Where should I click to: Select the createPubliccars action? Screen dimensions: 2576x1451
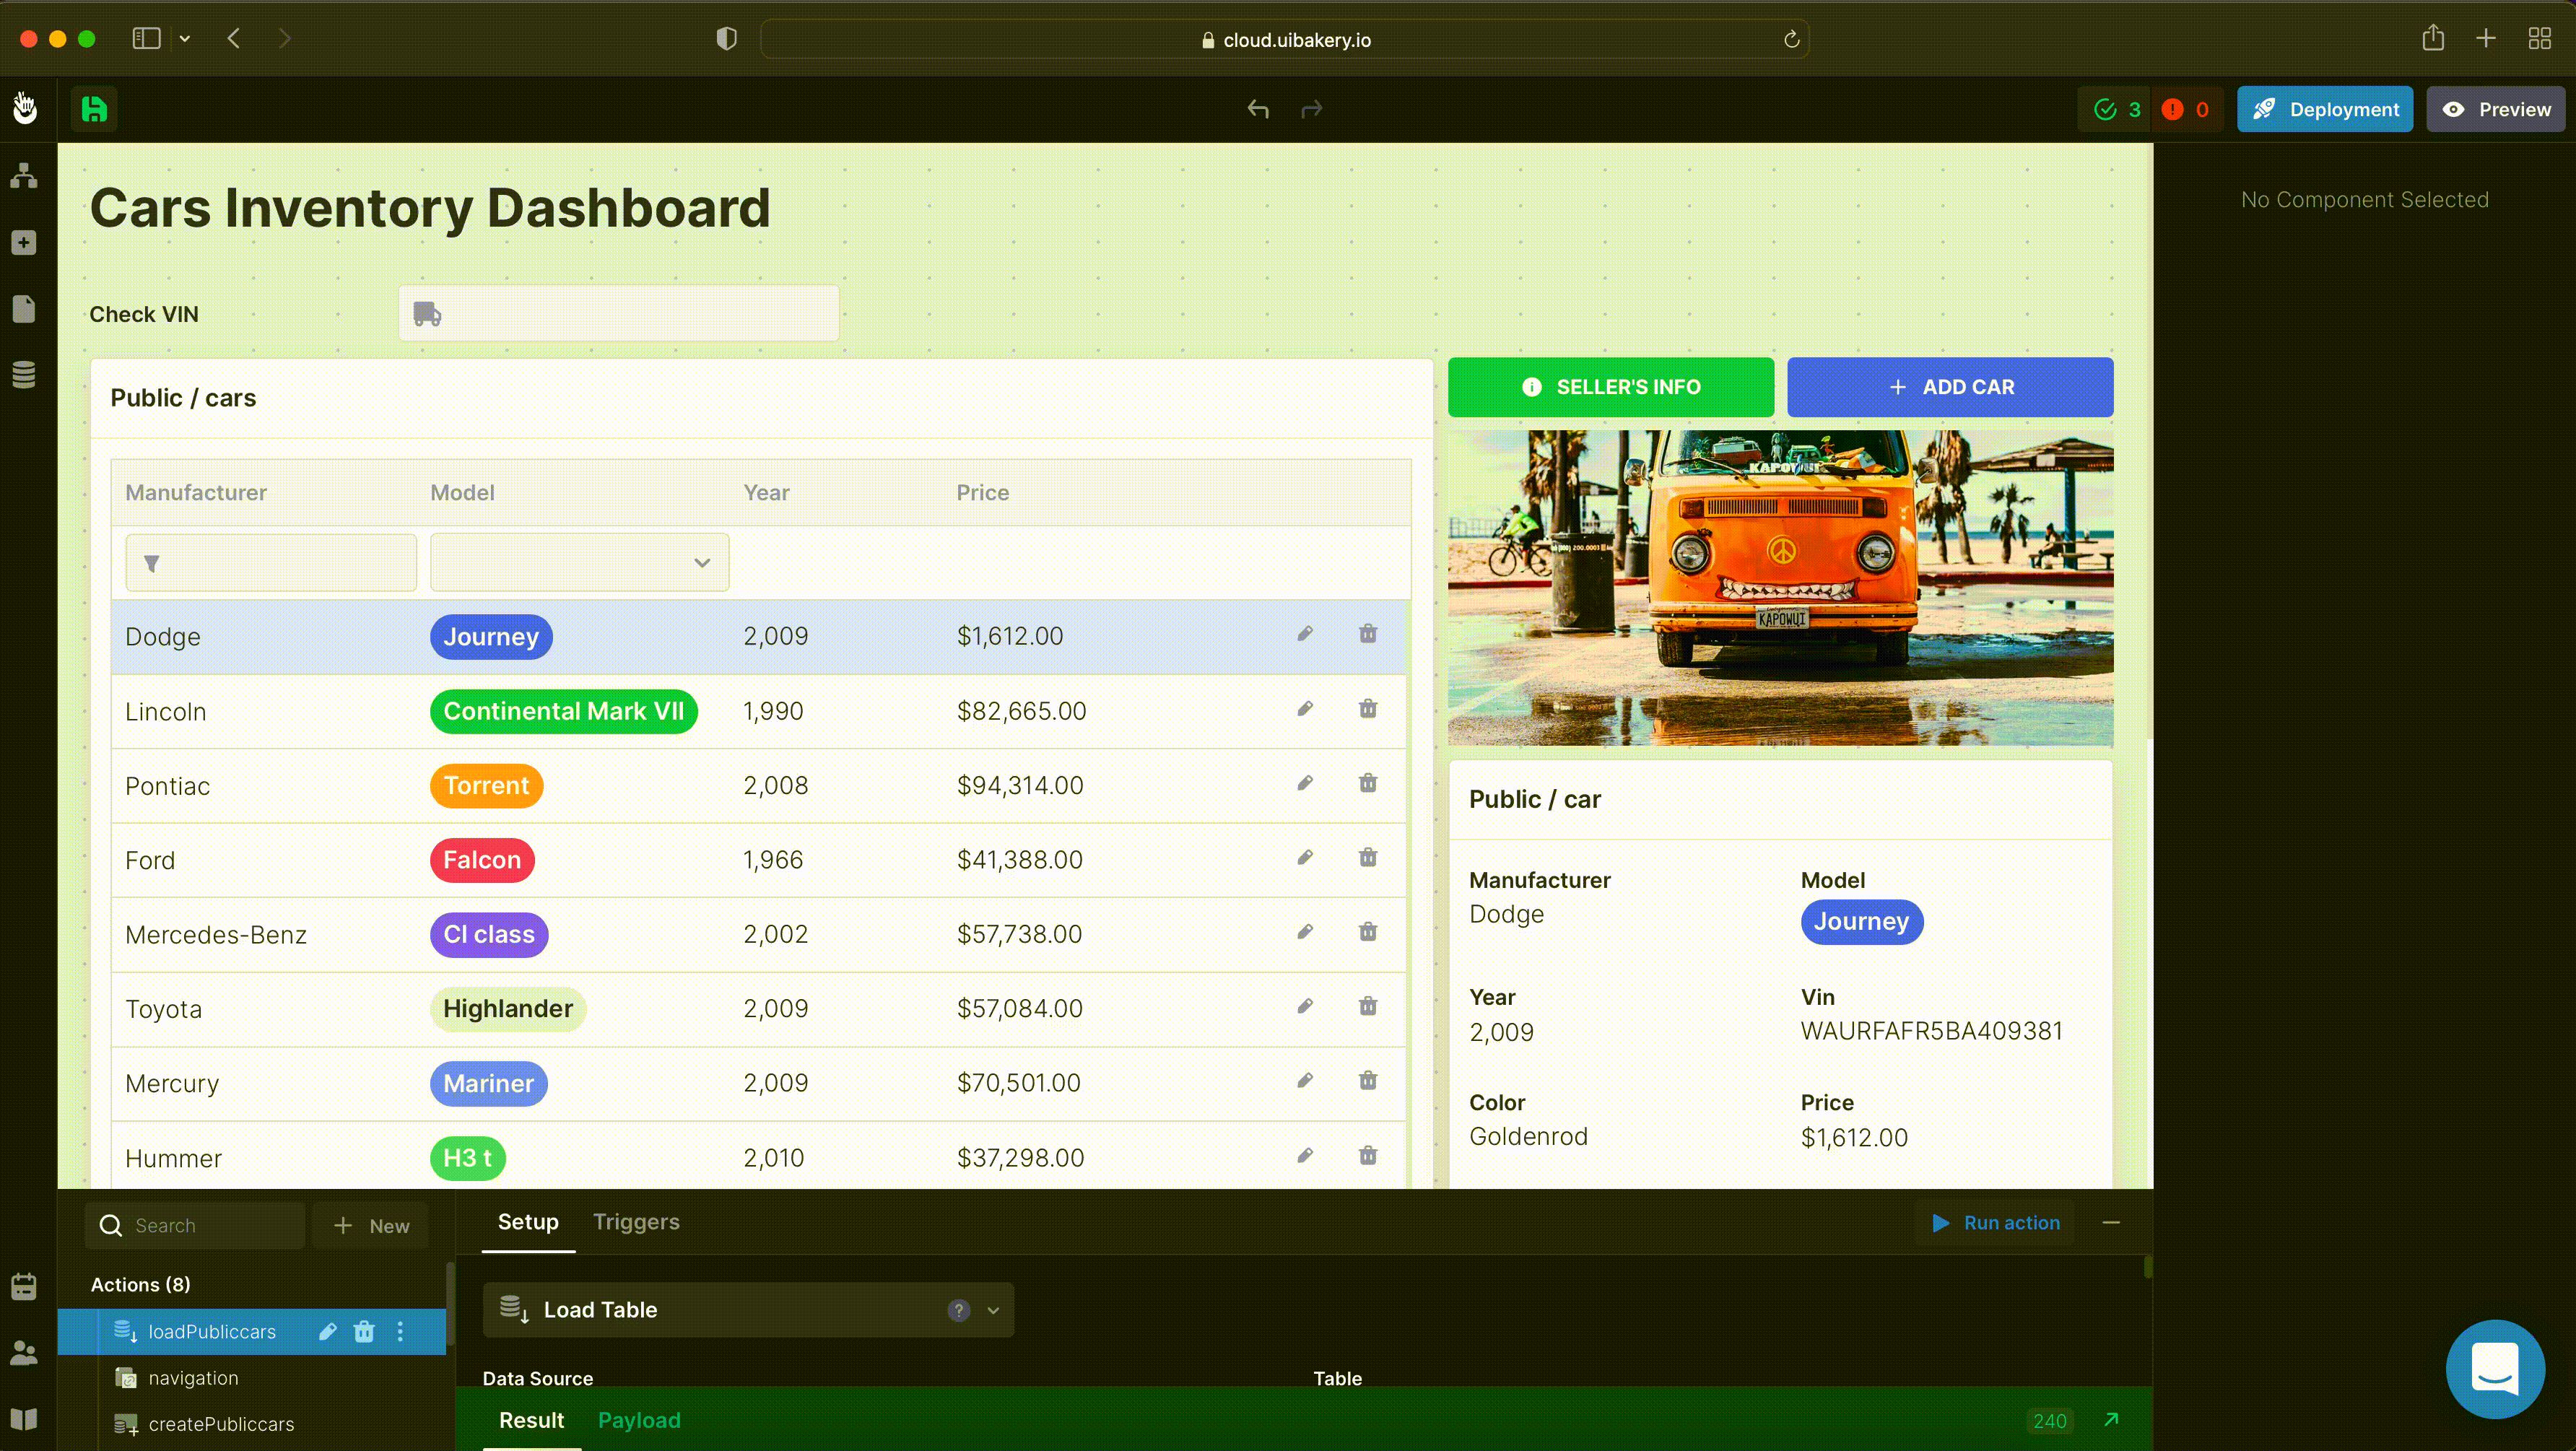[251, 1424]
